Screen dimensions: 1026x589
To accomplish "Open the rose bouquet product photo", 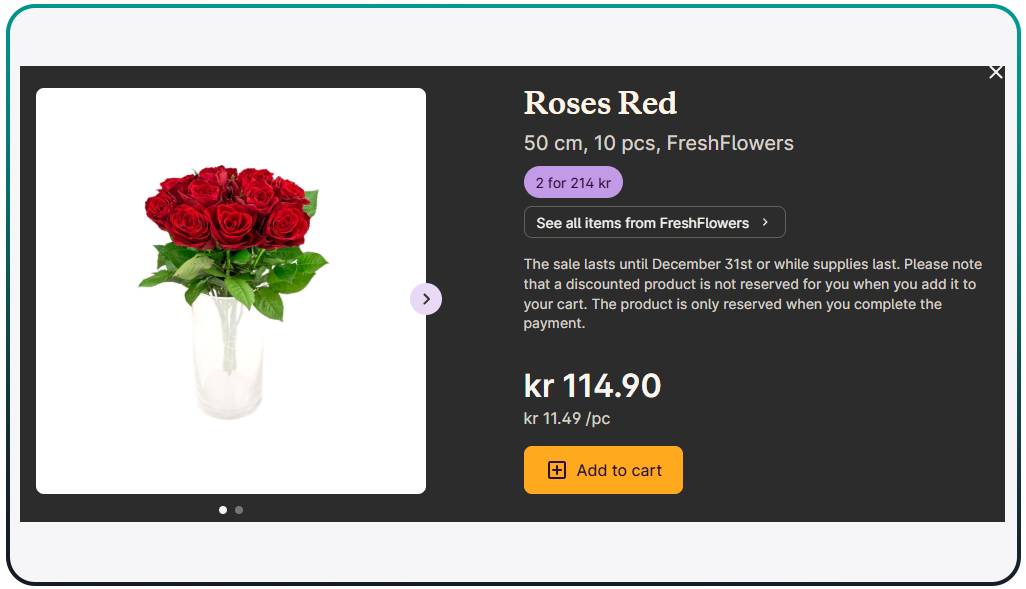I will pos(231,291).
